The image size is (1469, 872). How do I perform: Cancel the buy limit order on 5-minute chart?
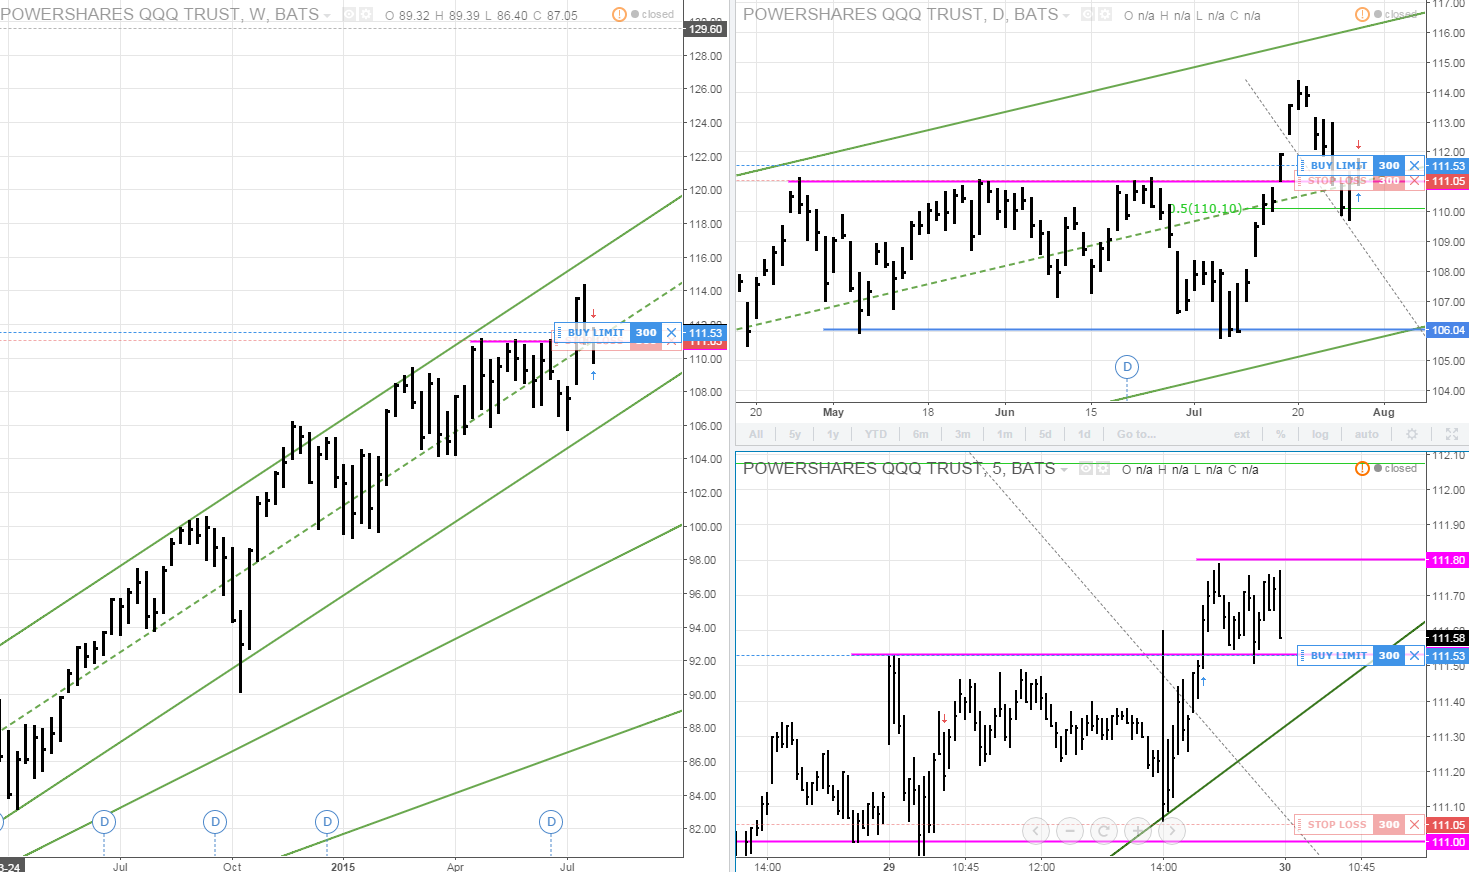1414,656
